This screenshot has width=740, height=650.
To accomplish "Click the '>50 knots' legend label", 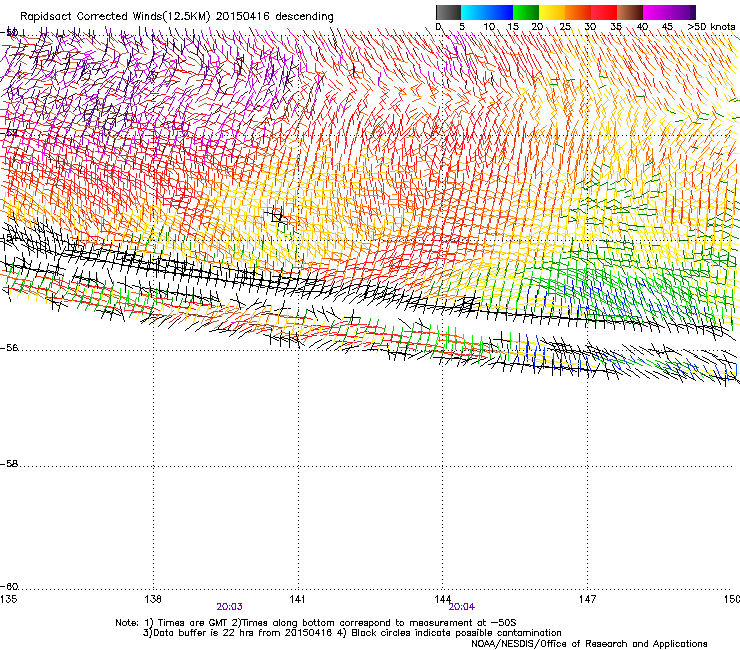I will pos(711,27).
